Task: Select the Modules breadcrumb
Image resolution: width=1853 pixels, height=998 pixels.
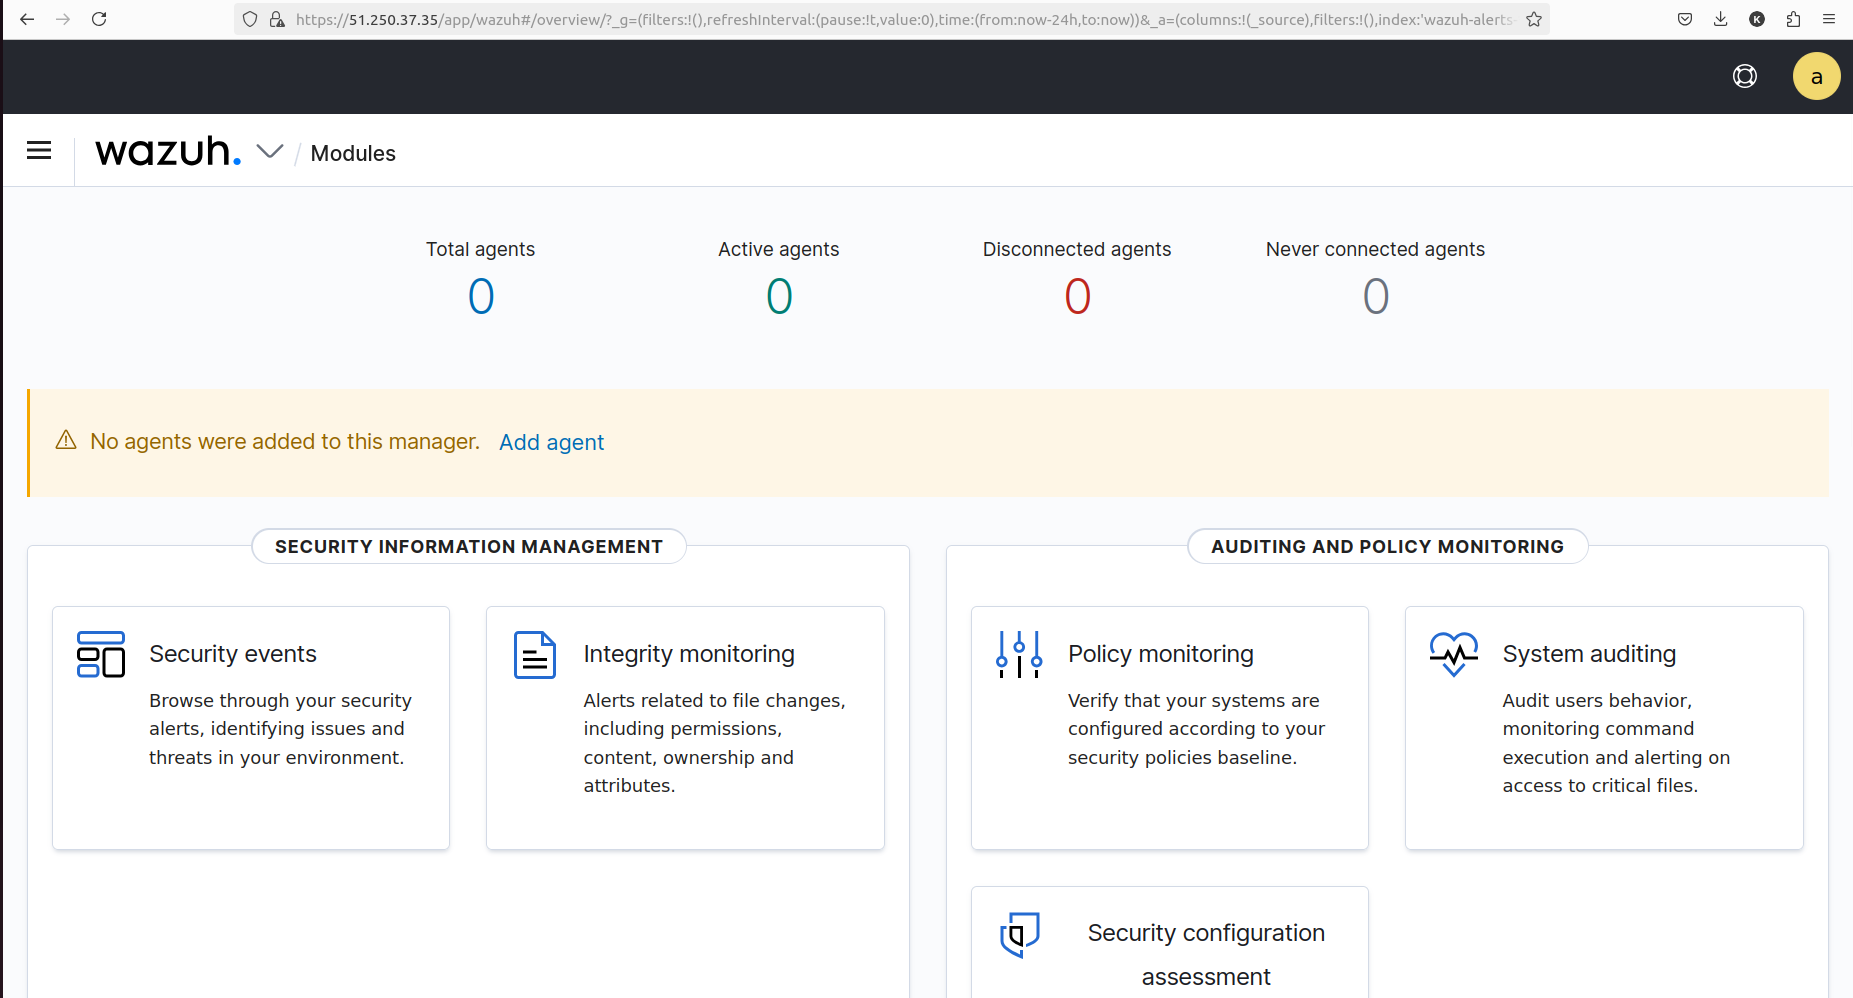Action: click(x=353, y=153)
